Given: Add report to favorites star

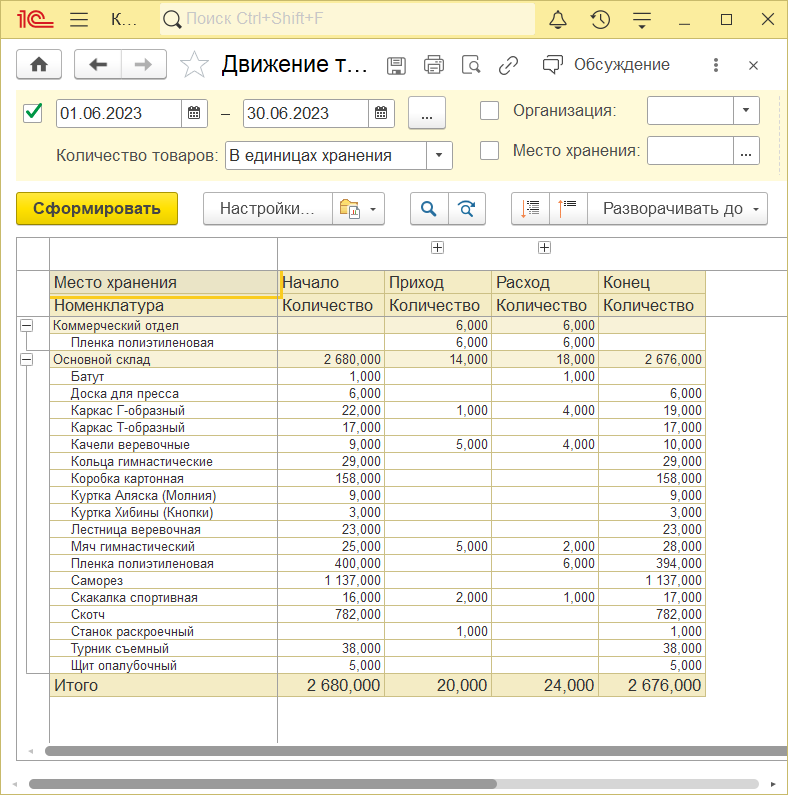Looking at the screenshot, I should (x=194, y=64).
